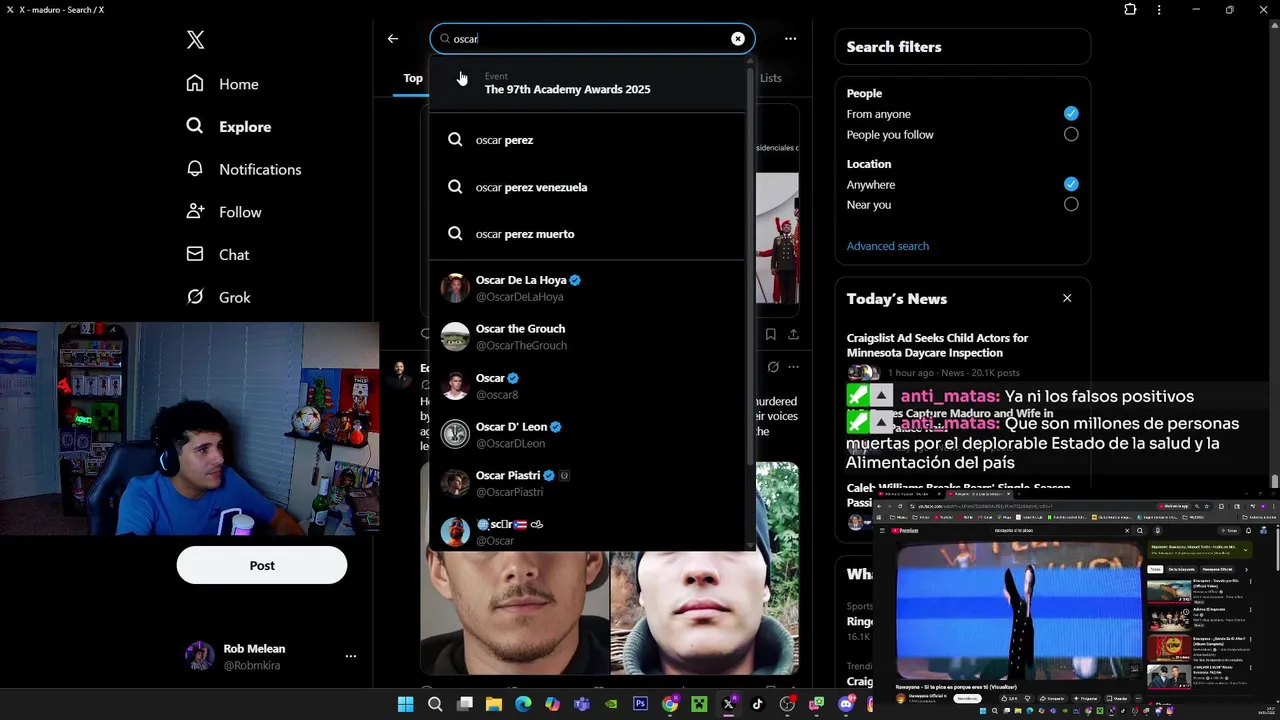The width and height of the screenshot is (1280, 720).
Task: Click the magnifier icon beside oscar perez
Action: click(455, 140)
